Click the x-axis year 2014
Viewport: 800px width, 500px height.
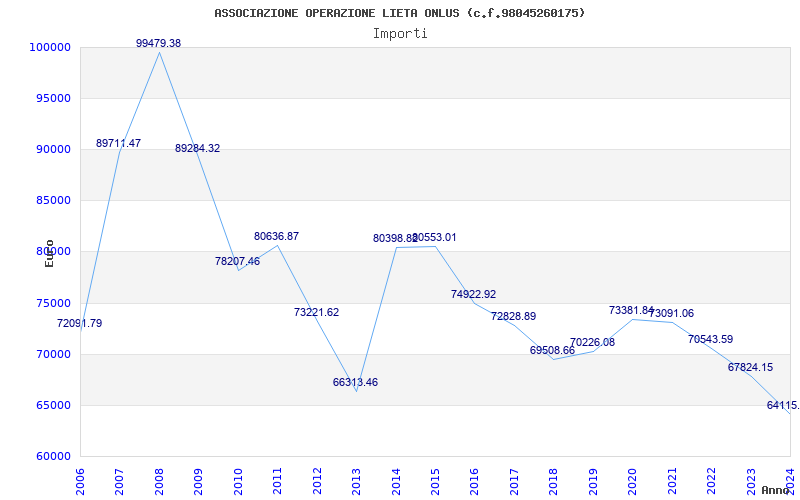(x=396, y=481)
